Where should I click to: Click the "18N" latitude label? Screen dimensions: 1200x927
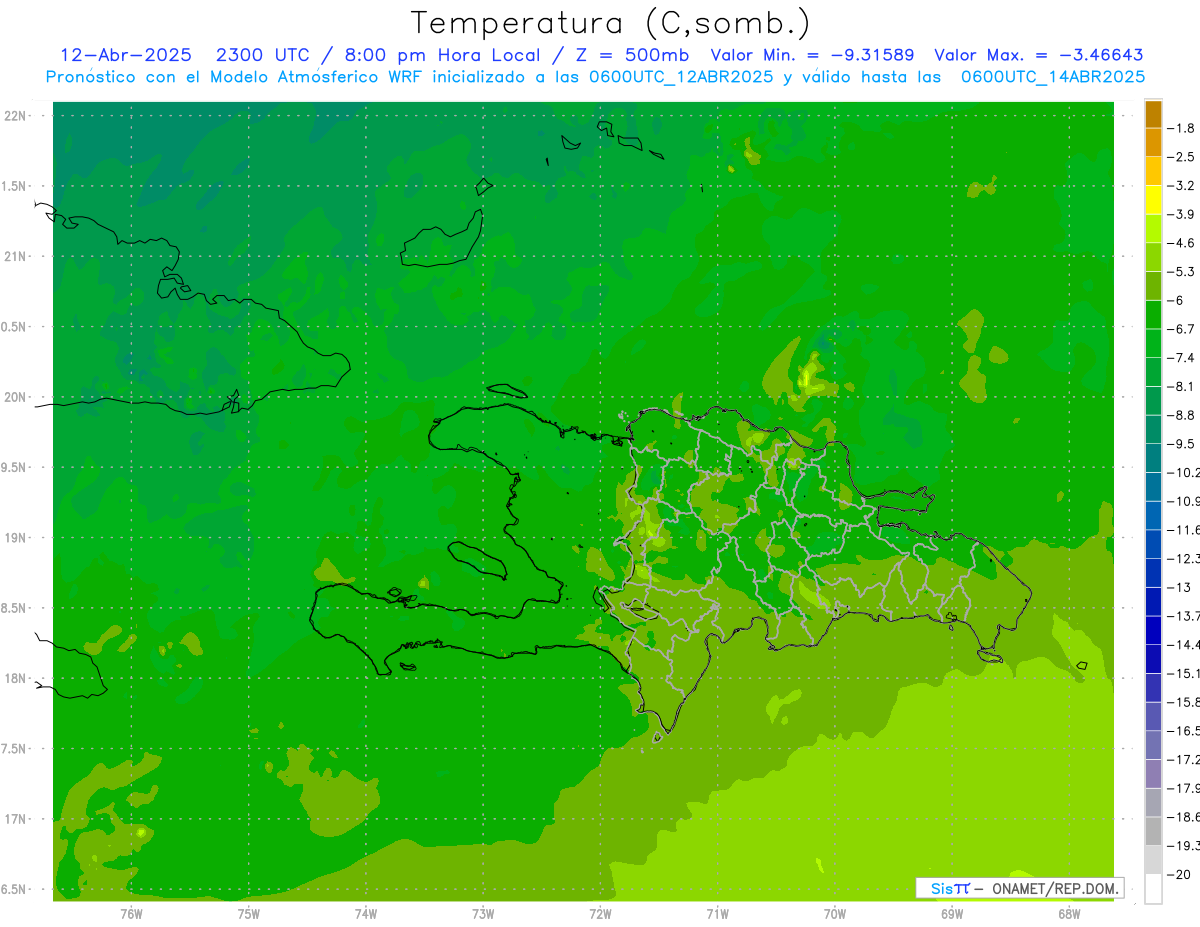[x=16, y=679]
